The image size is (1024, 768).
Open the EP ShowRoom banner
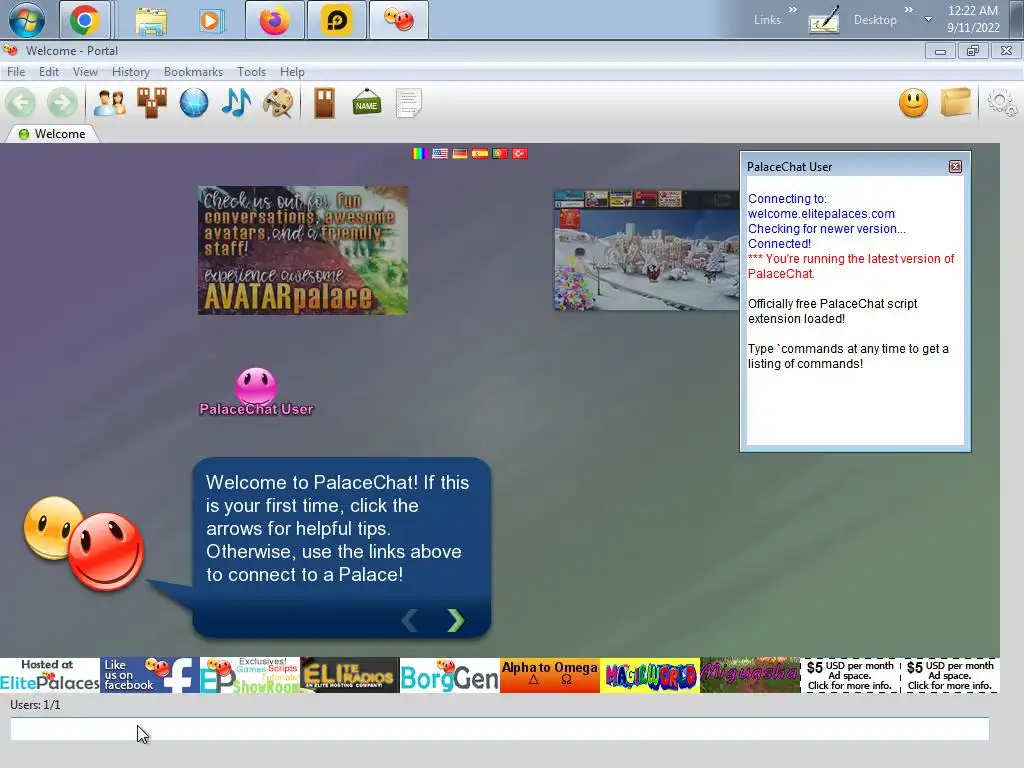[x=249, y=675]
